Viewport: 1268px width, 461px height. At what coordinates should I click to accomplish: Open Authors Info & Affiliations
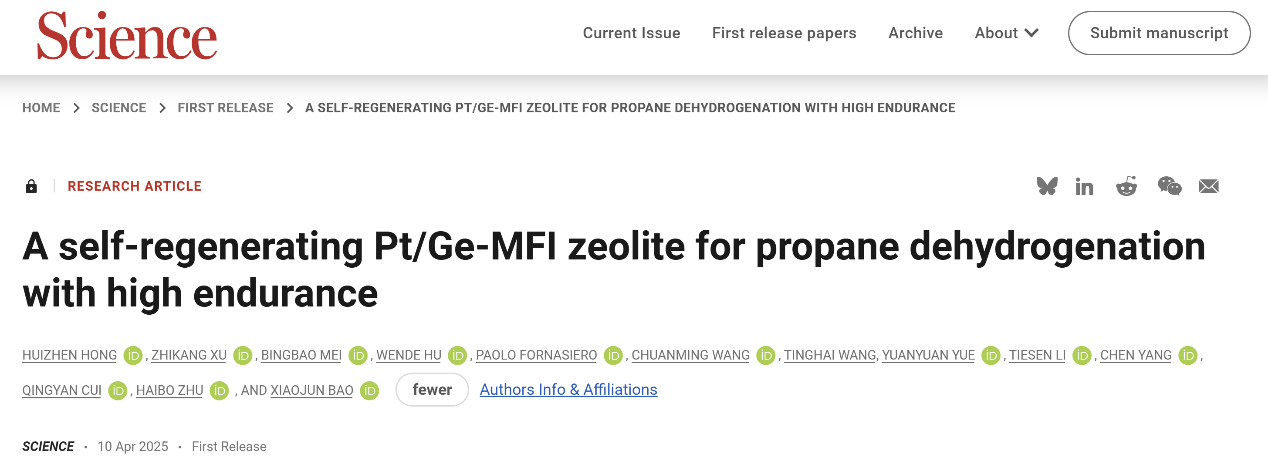[x=568, y=390]
